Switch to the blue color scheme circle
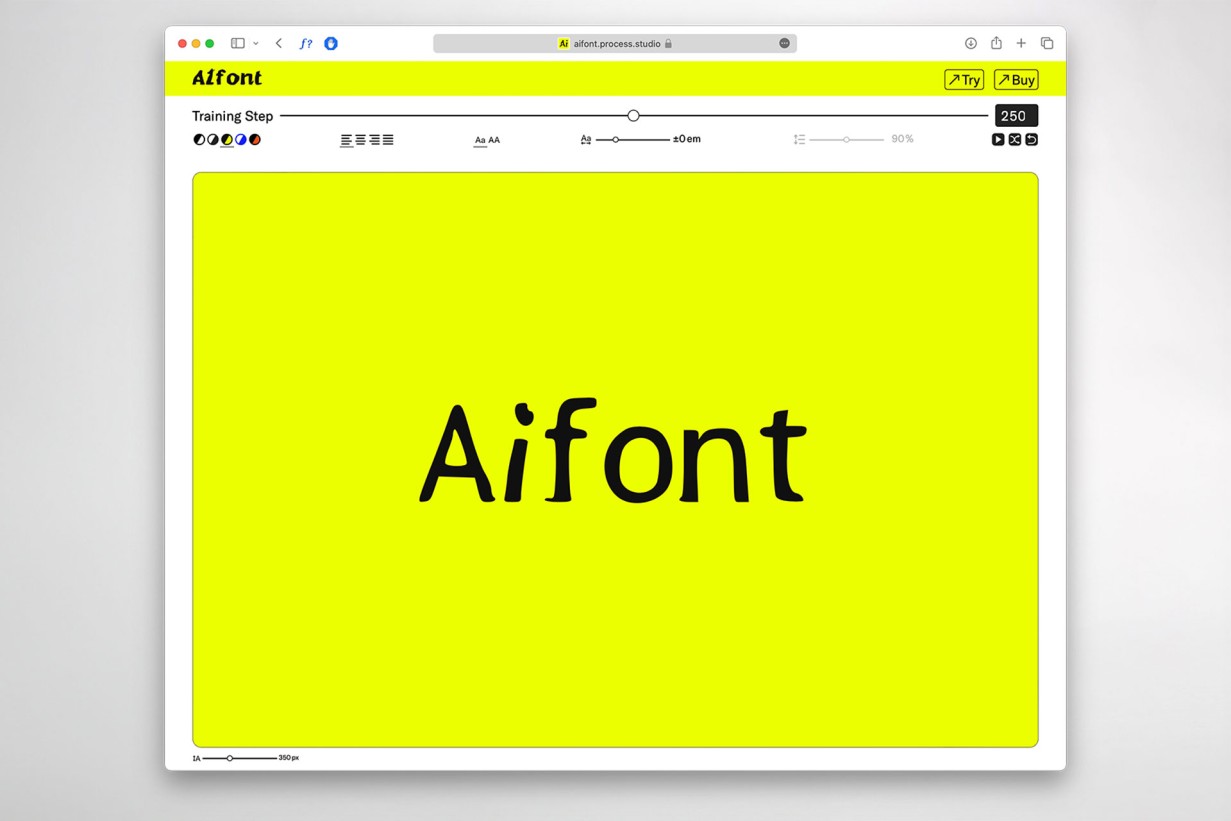 [x=241, y=139]
